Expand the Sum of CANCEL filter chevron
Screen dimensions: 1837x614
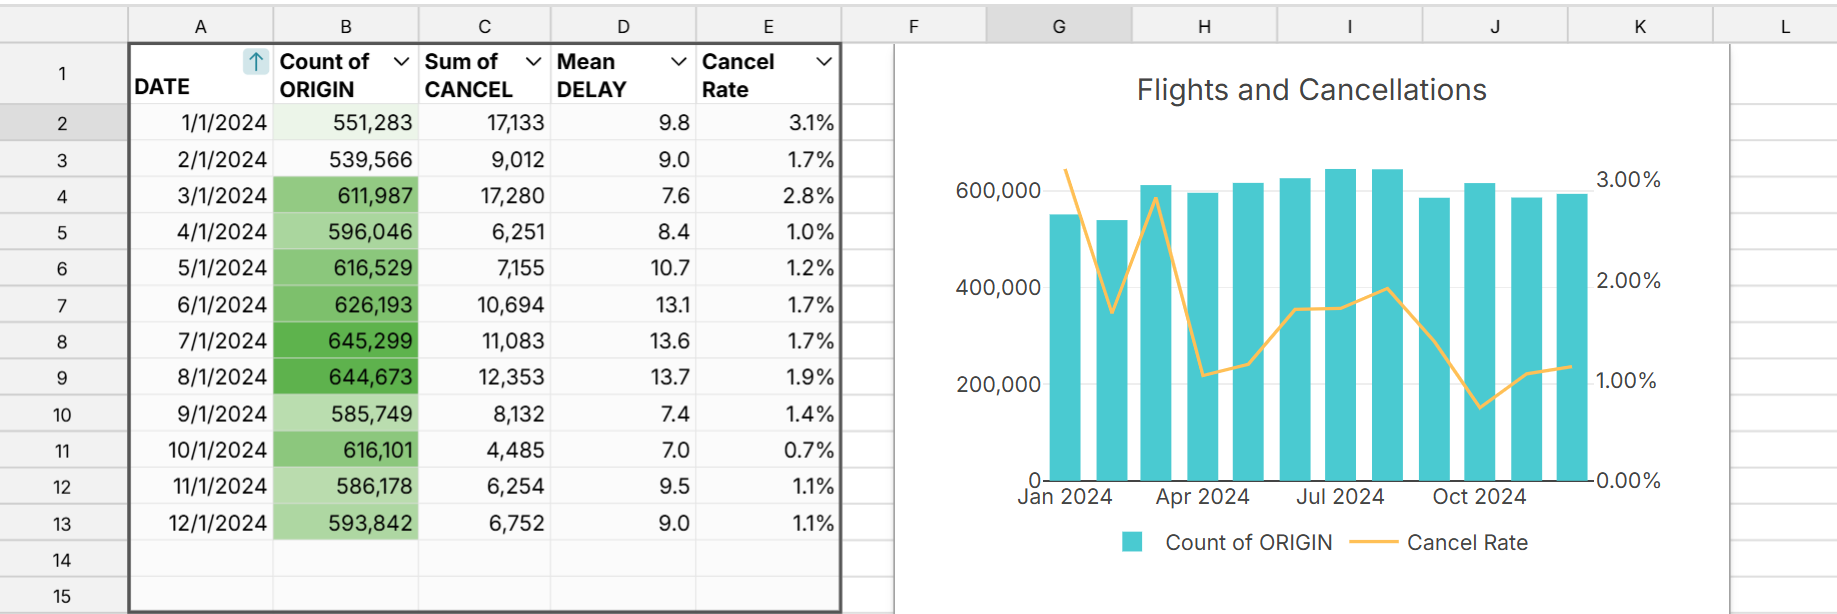(534, 62)
